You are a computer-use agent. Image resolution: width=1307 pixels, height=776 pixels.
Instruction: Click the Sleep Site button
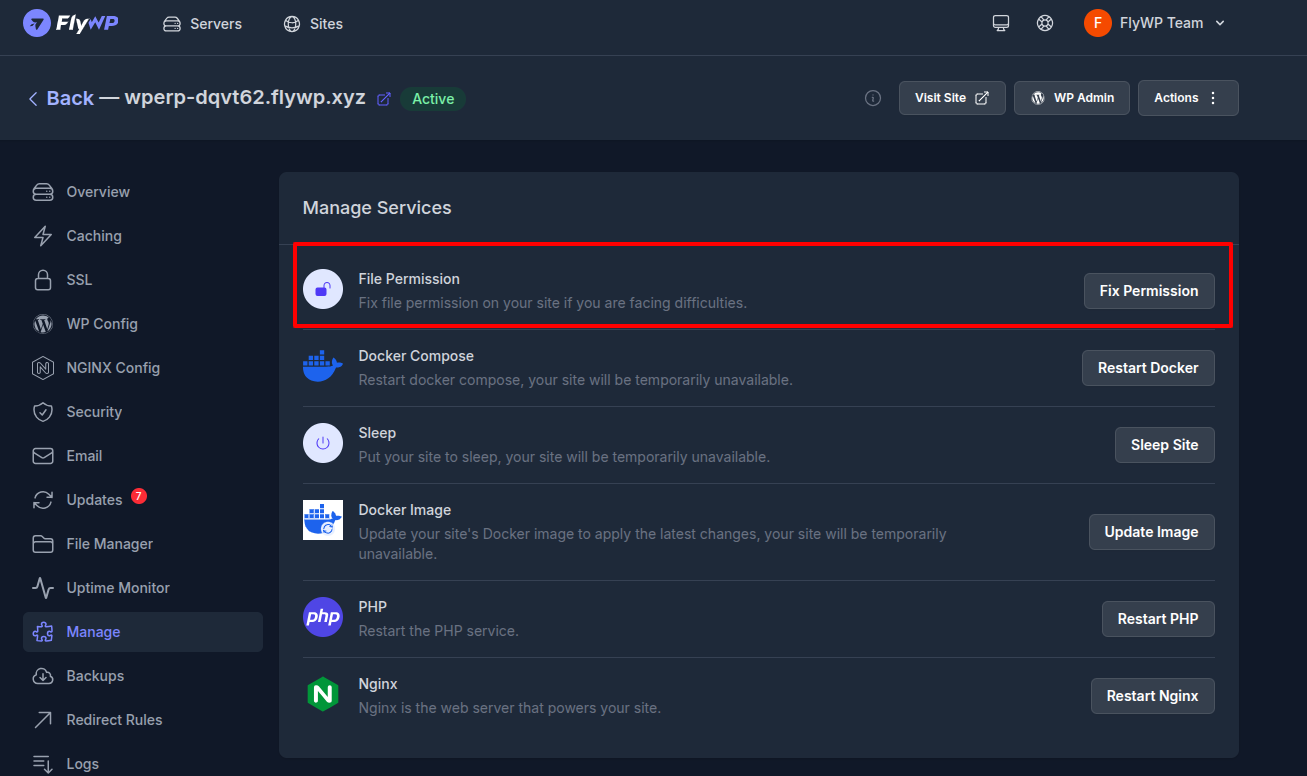click(1164, 445)
